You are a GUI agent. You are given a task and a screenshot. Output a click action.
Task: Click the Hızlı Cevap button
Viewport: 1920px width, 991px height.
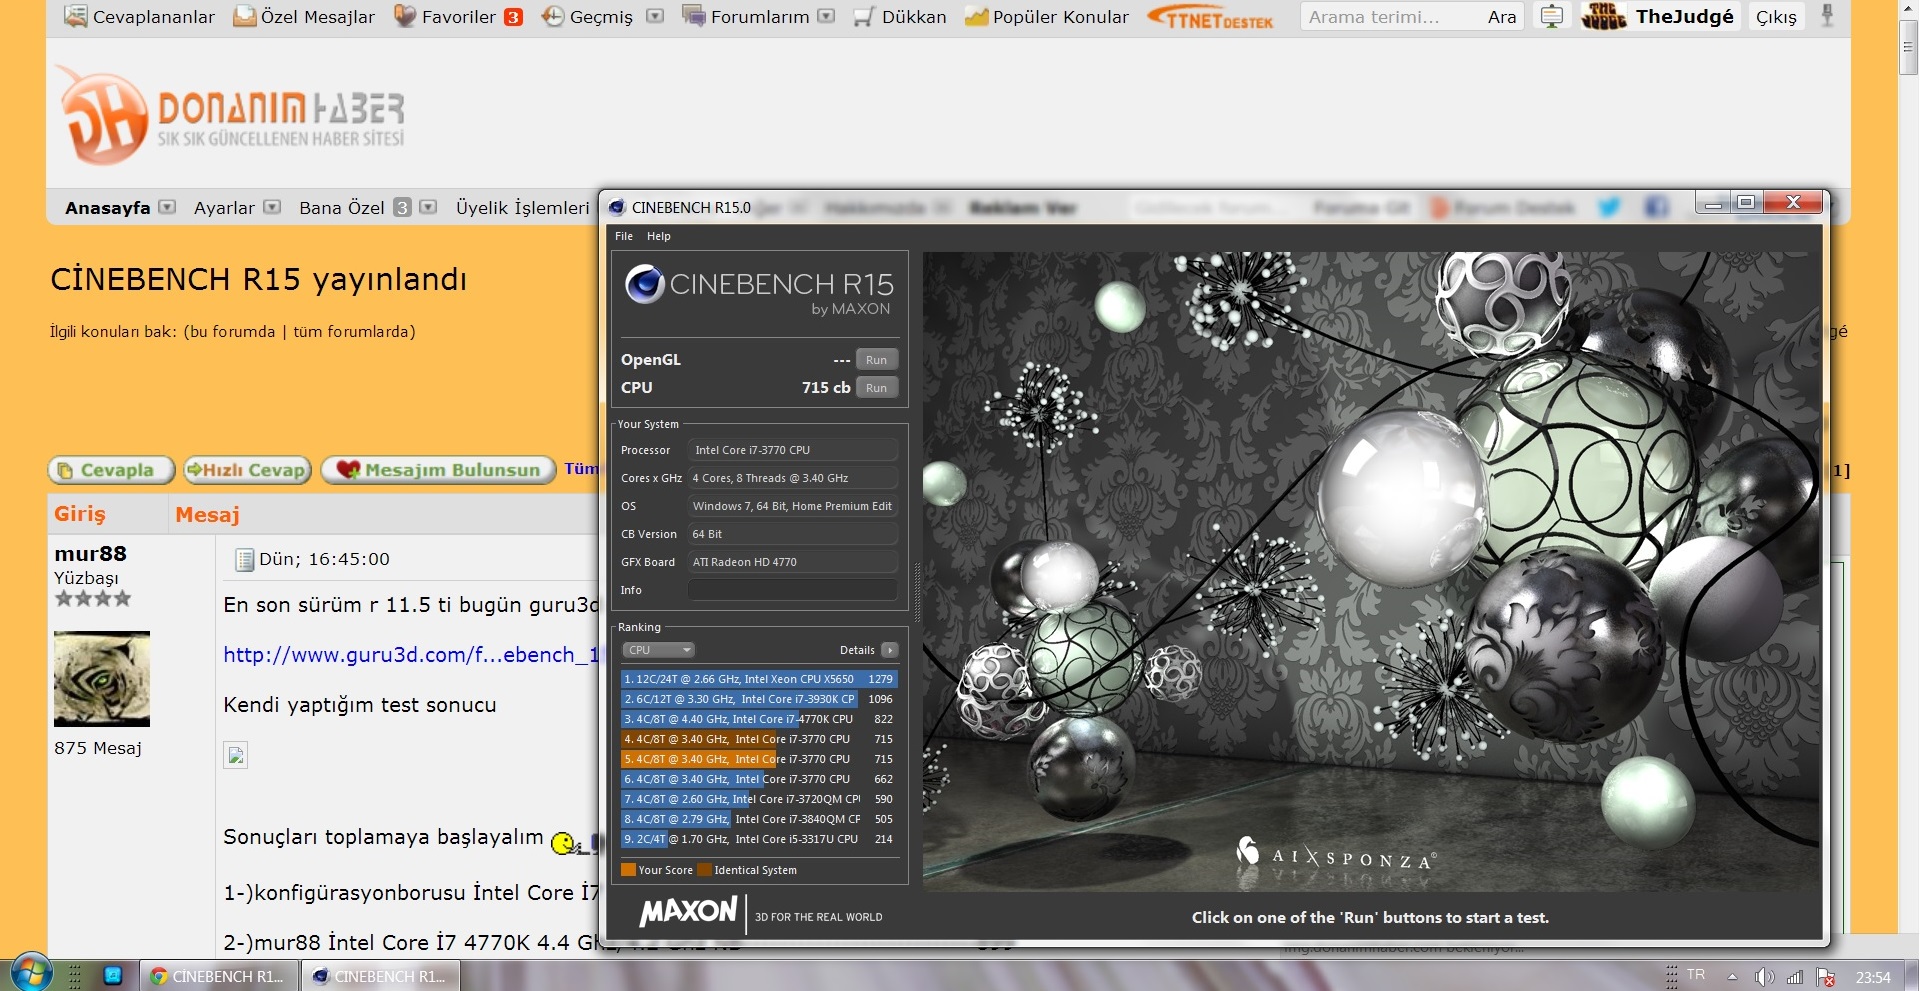(247, 470)
